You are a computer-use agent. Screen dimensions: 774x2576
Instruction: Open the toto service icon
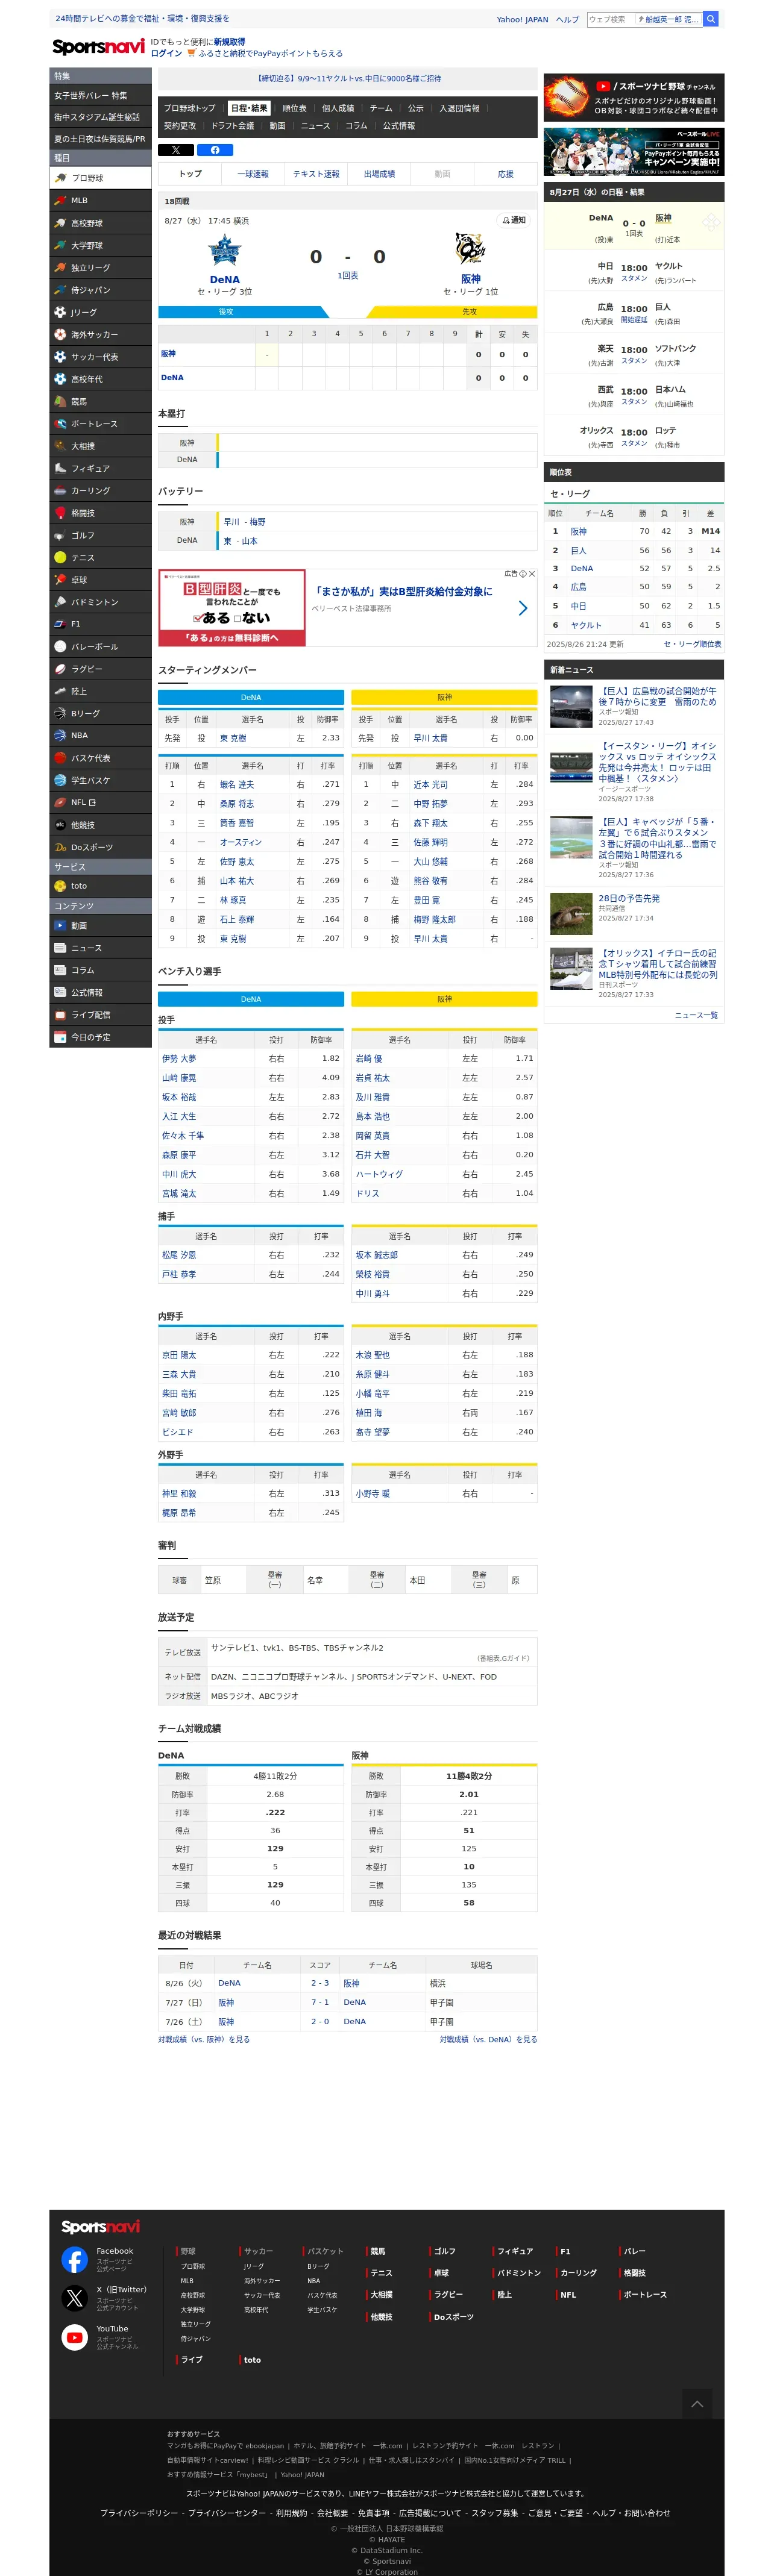[60, 886]
